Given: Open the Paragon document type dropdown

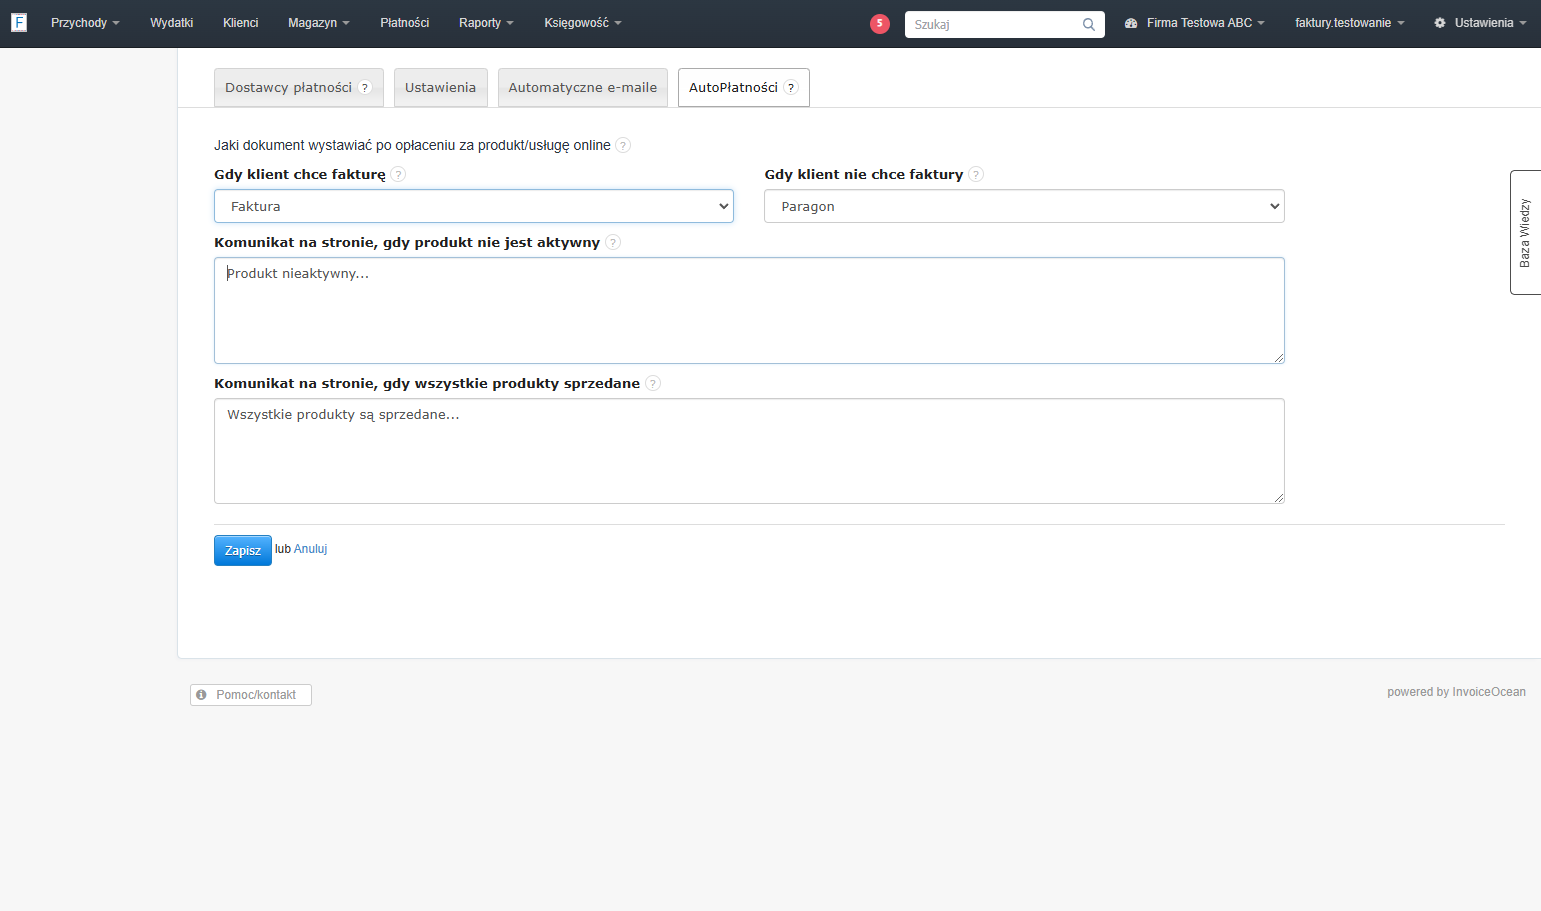Looking at the screenshot, I should tap(1024, 206).
